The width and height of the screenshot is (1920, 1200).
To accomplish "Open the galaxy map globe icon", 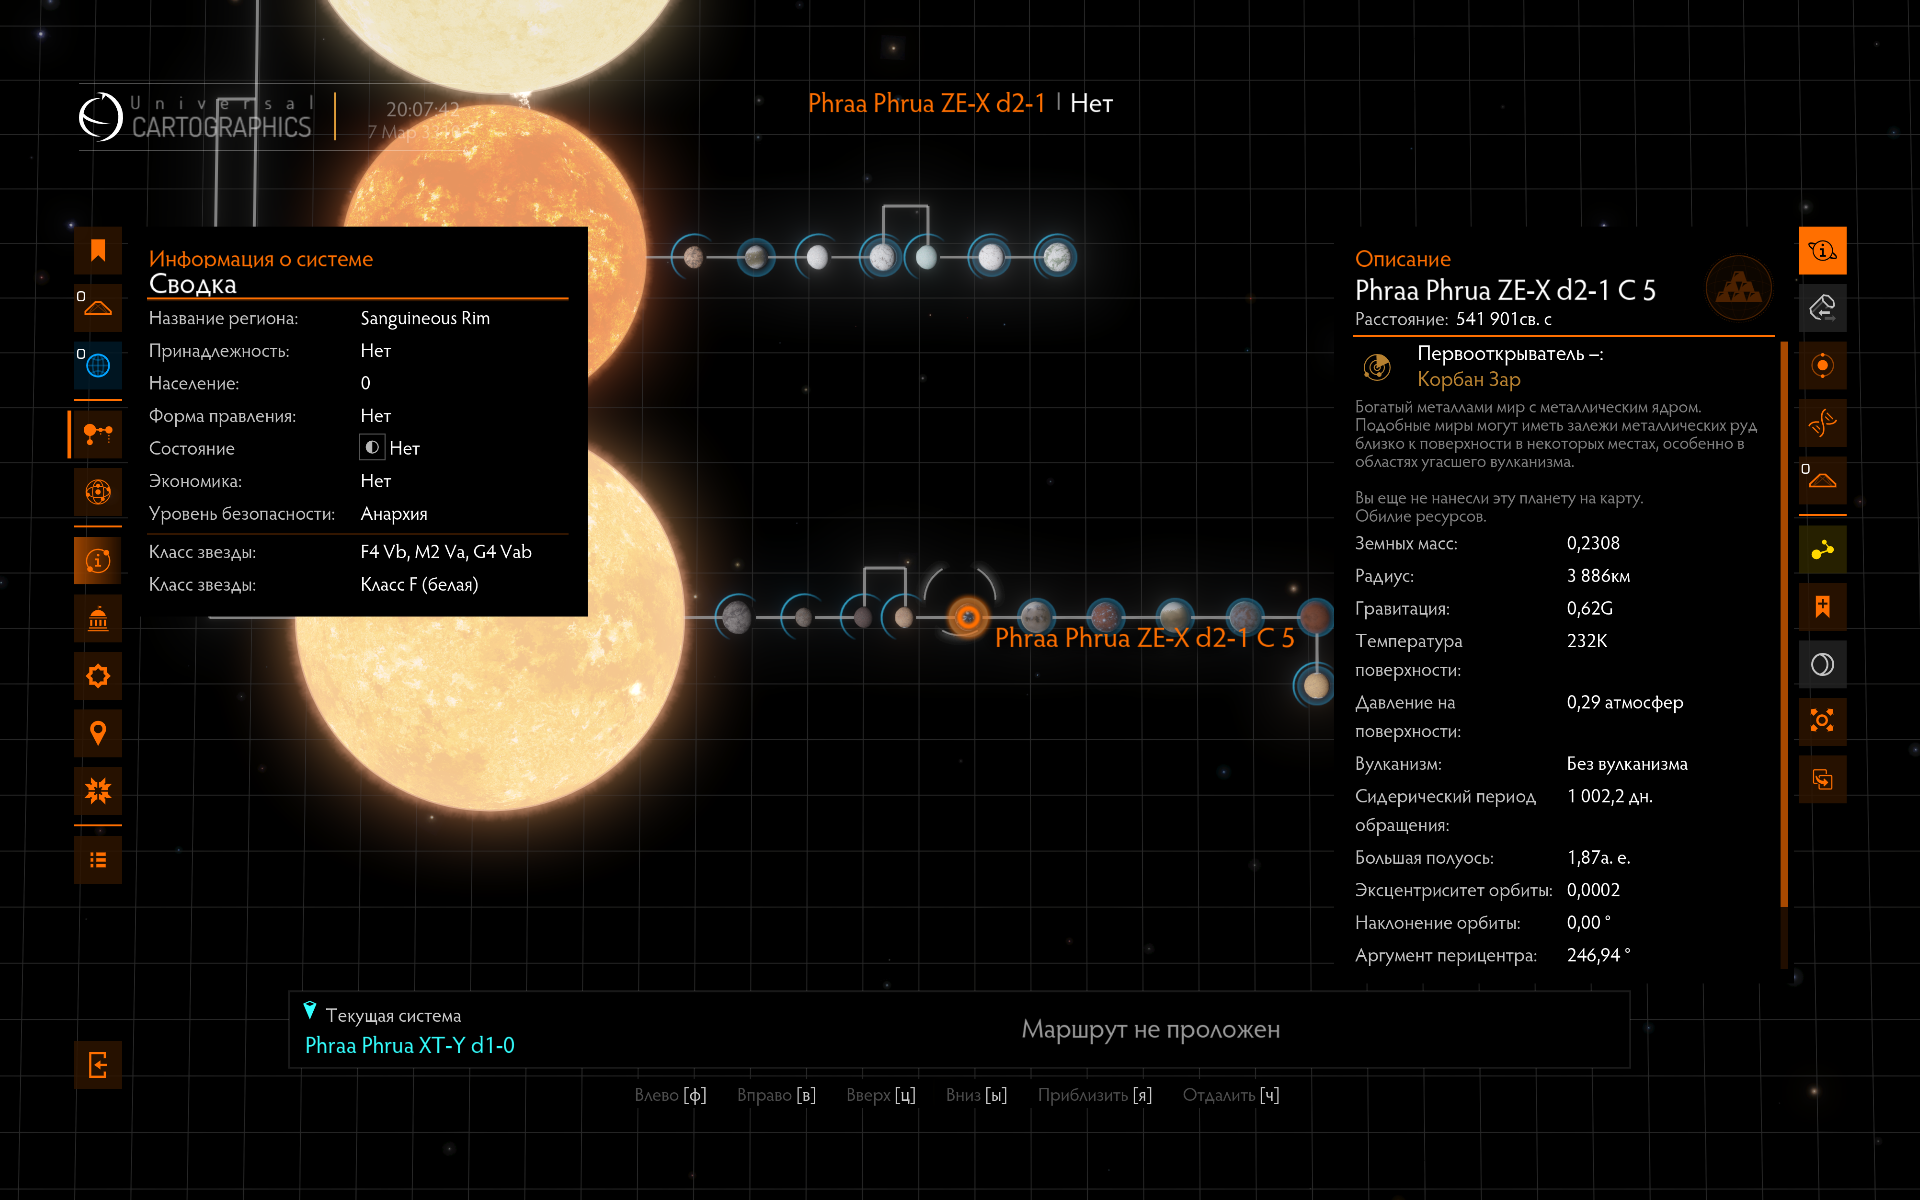I will click(98, 366).
